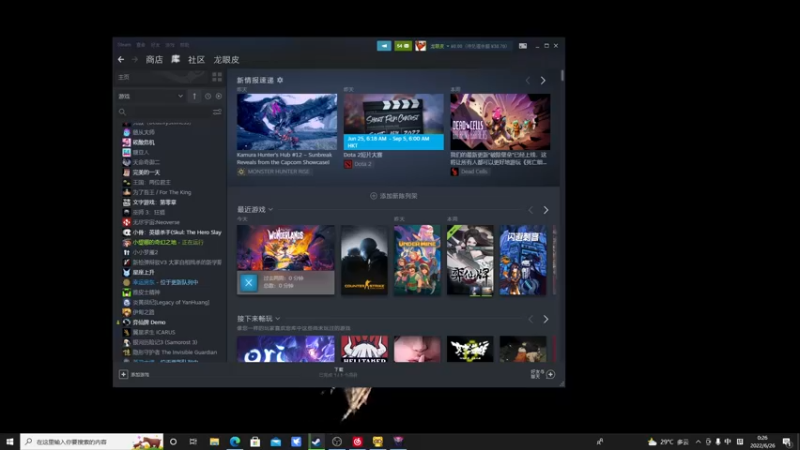Show next news with right arrow
Viewport: 800px width, 450px height.
543,81
